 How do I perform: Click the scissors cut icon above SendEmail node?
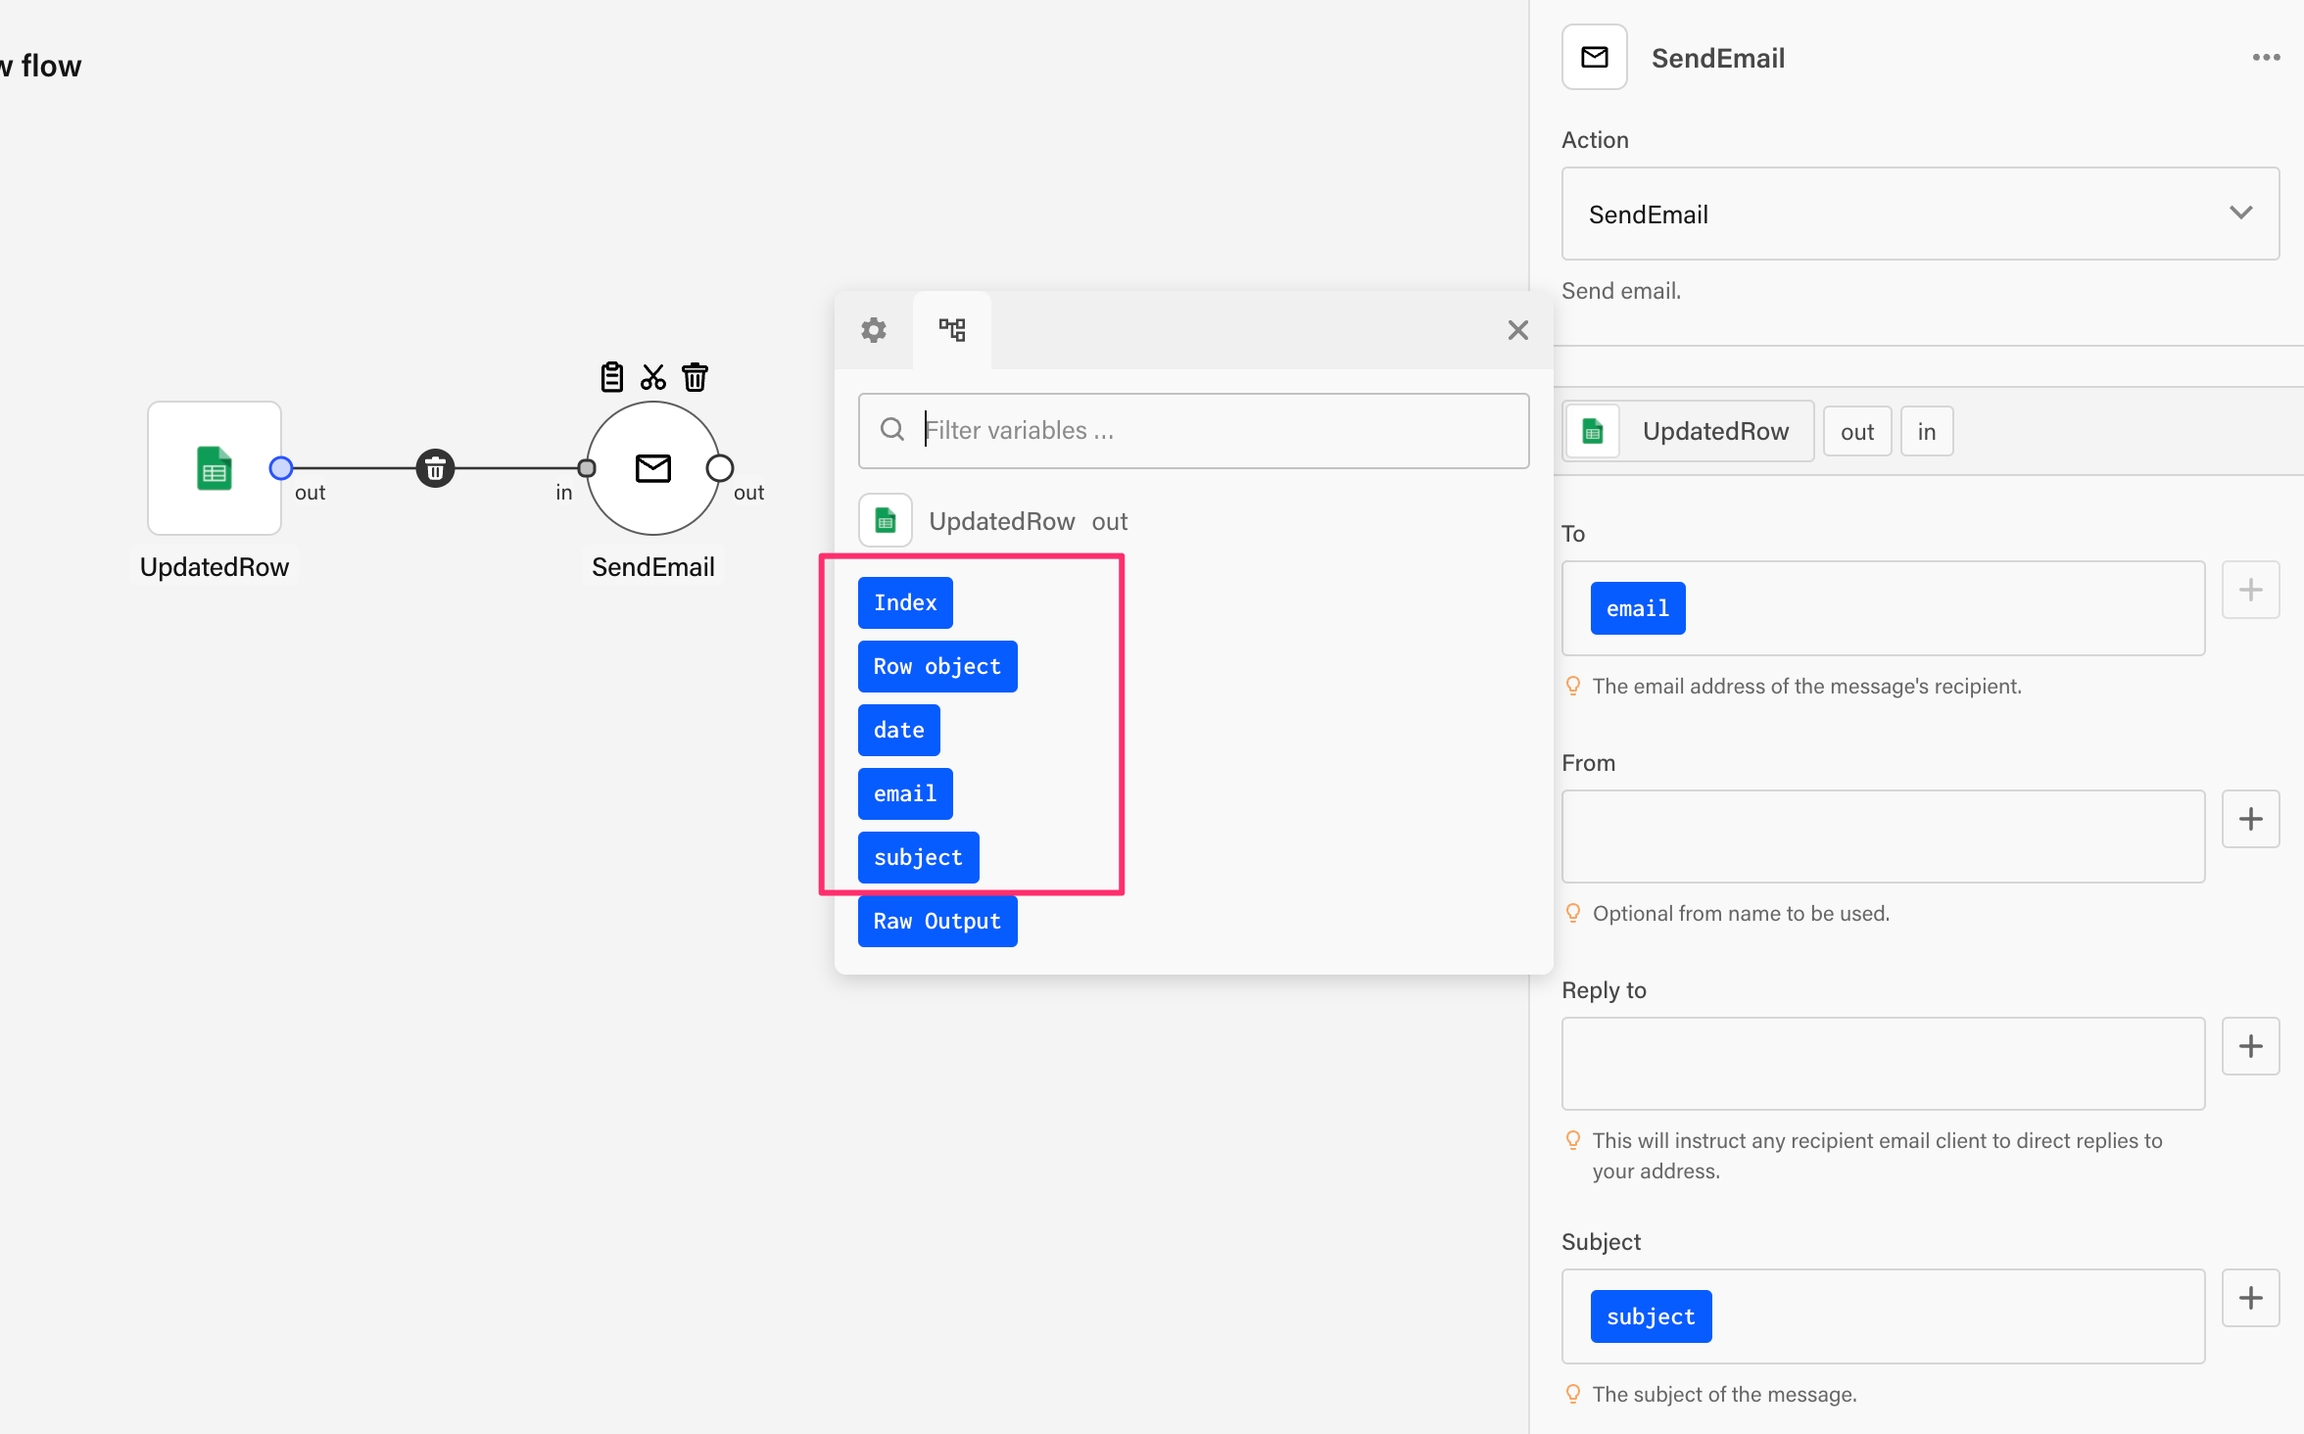click(653, 377)
